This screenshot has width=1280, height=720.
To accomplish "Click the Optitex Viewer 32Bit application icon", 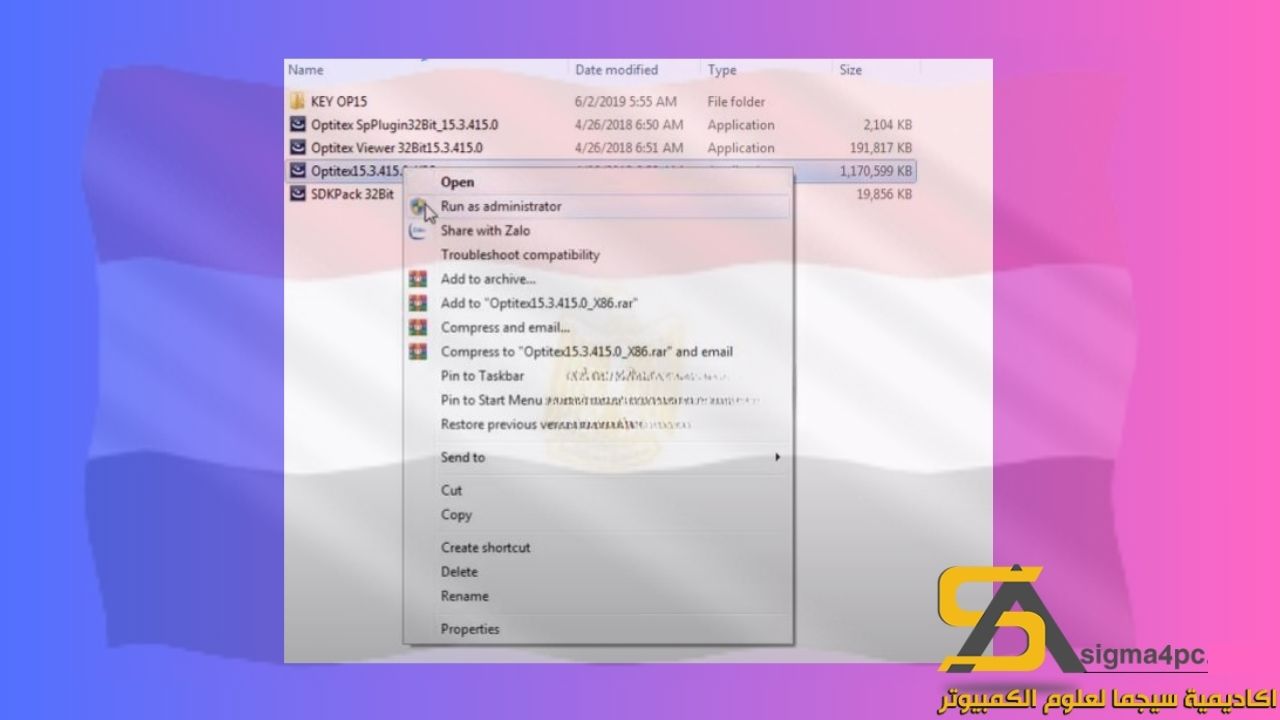I will [x=297, y=148].
